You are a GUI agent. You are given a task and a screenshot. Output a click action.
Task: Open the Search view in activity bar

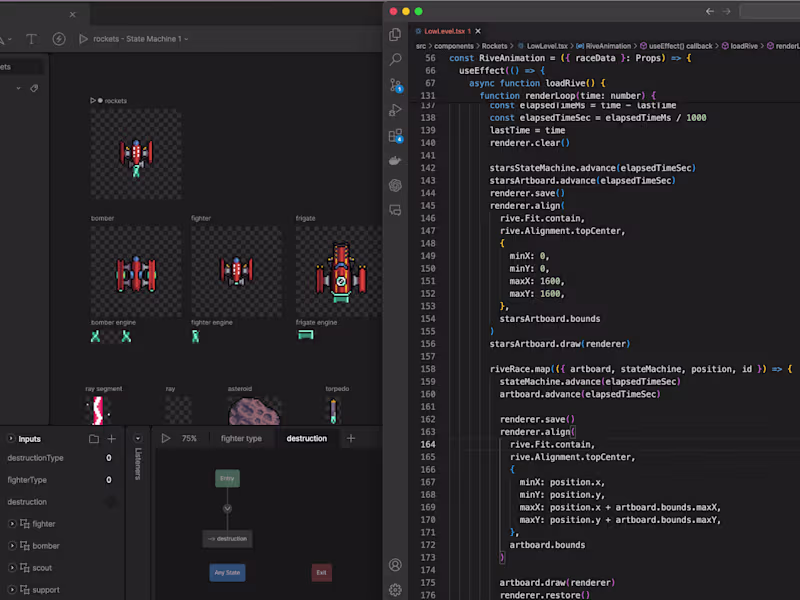(395, 60)
